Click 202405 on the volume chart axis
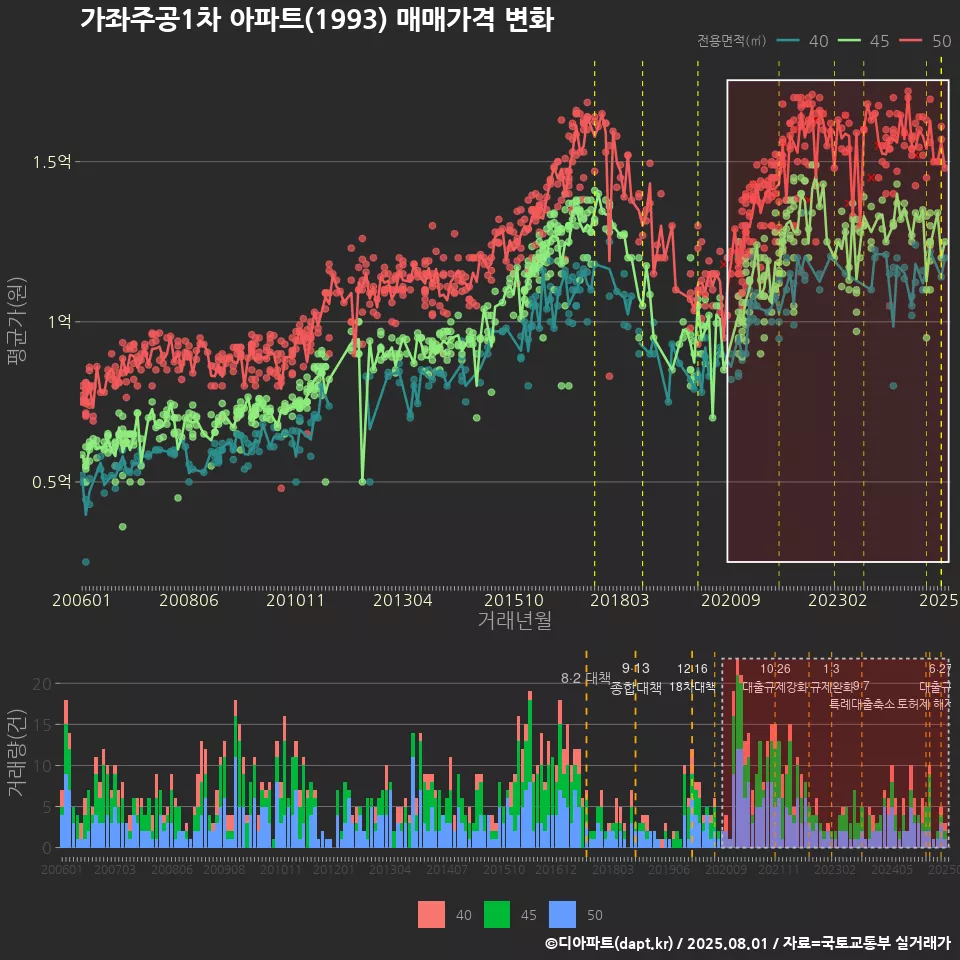This screenshot has width=960, height=960. 892,869
